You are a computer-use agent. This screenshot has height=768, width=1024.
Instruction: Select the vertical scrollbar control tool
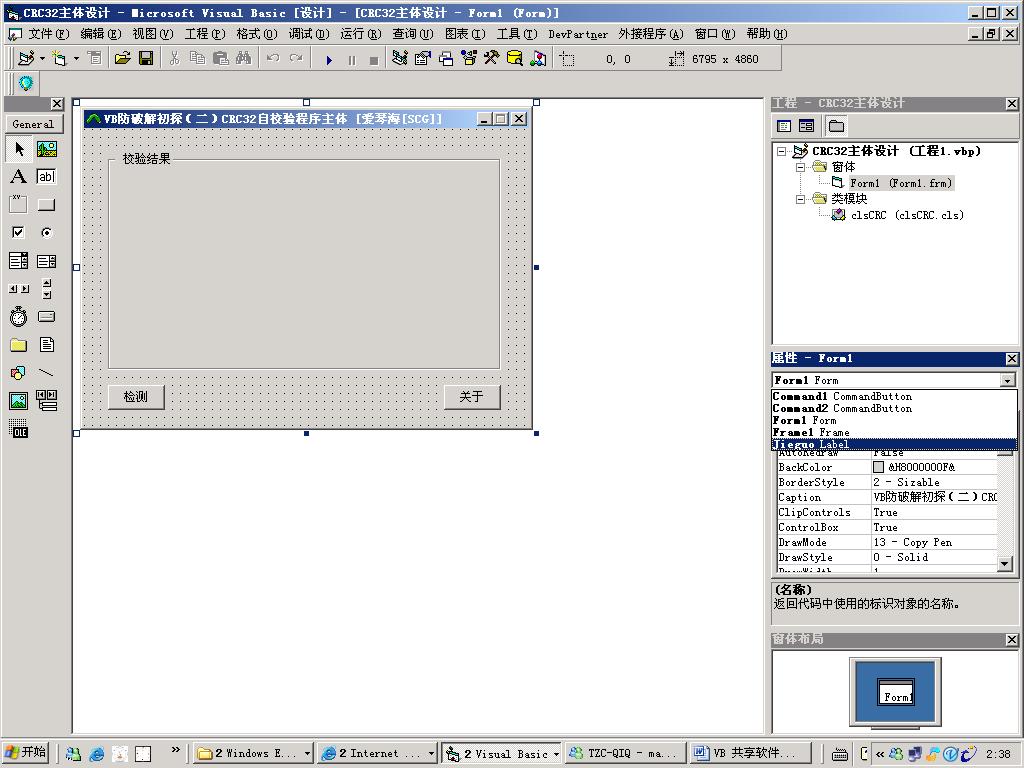pos(46,289)
